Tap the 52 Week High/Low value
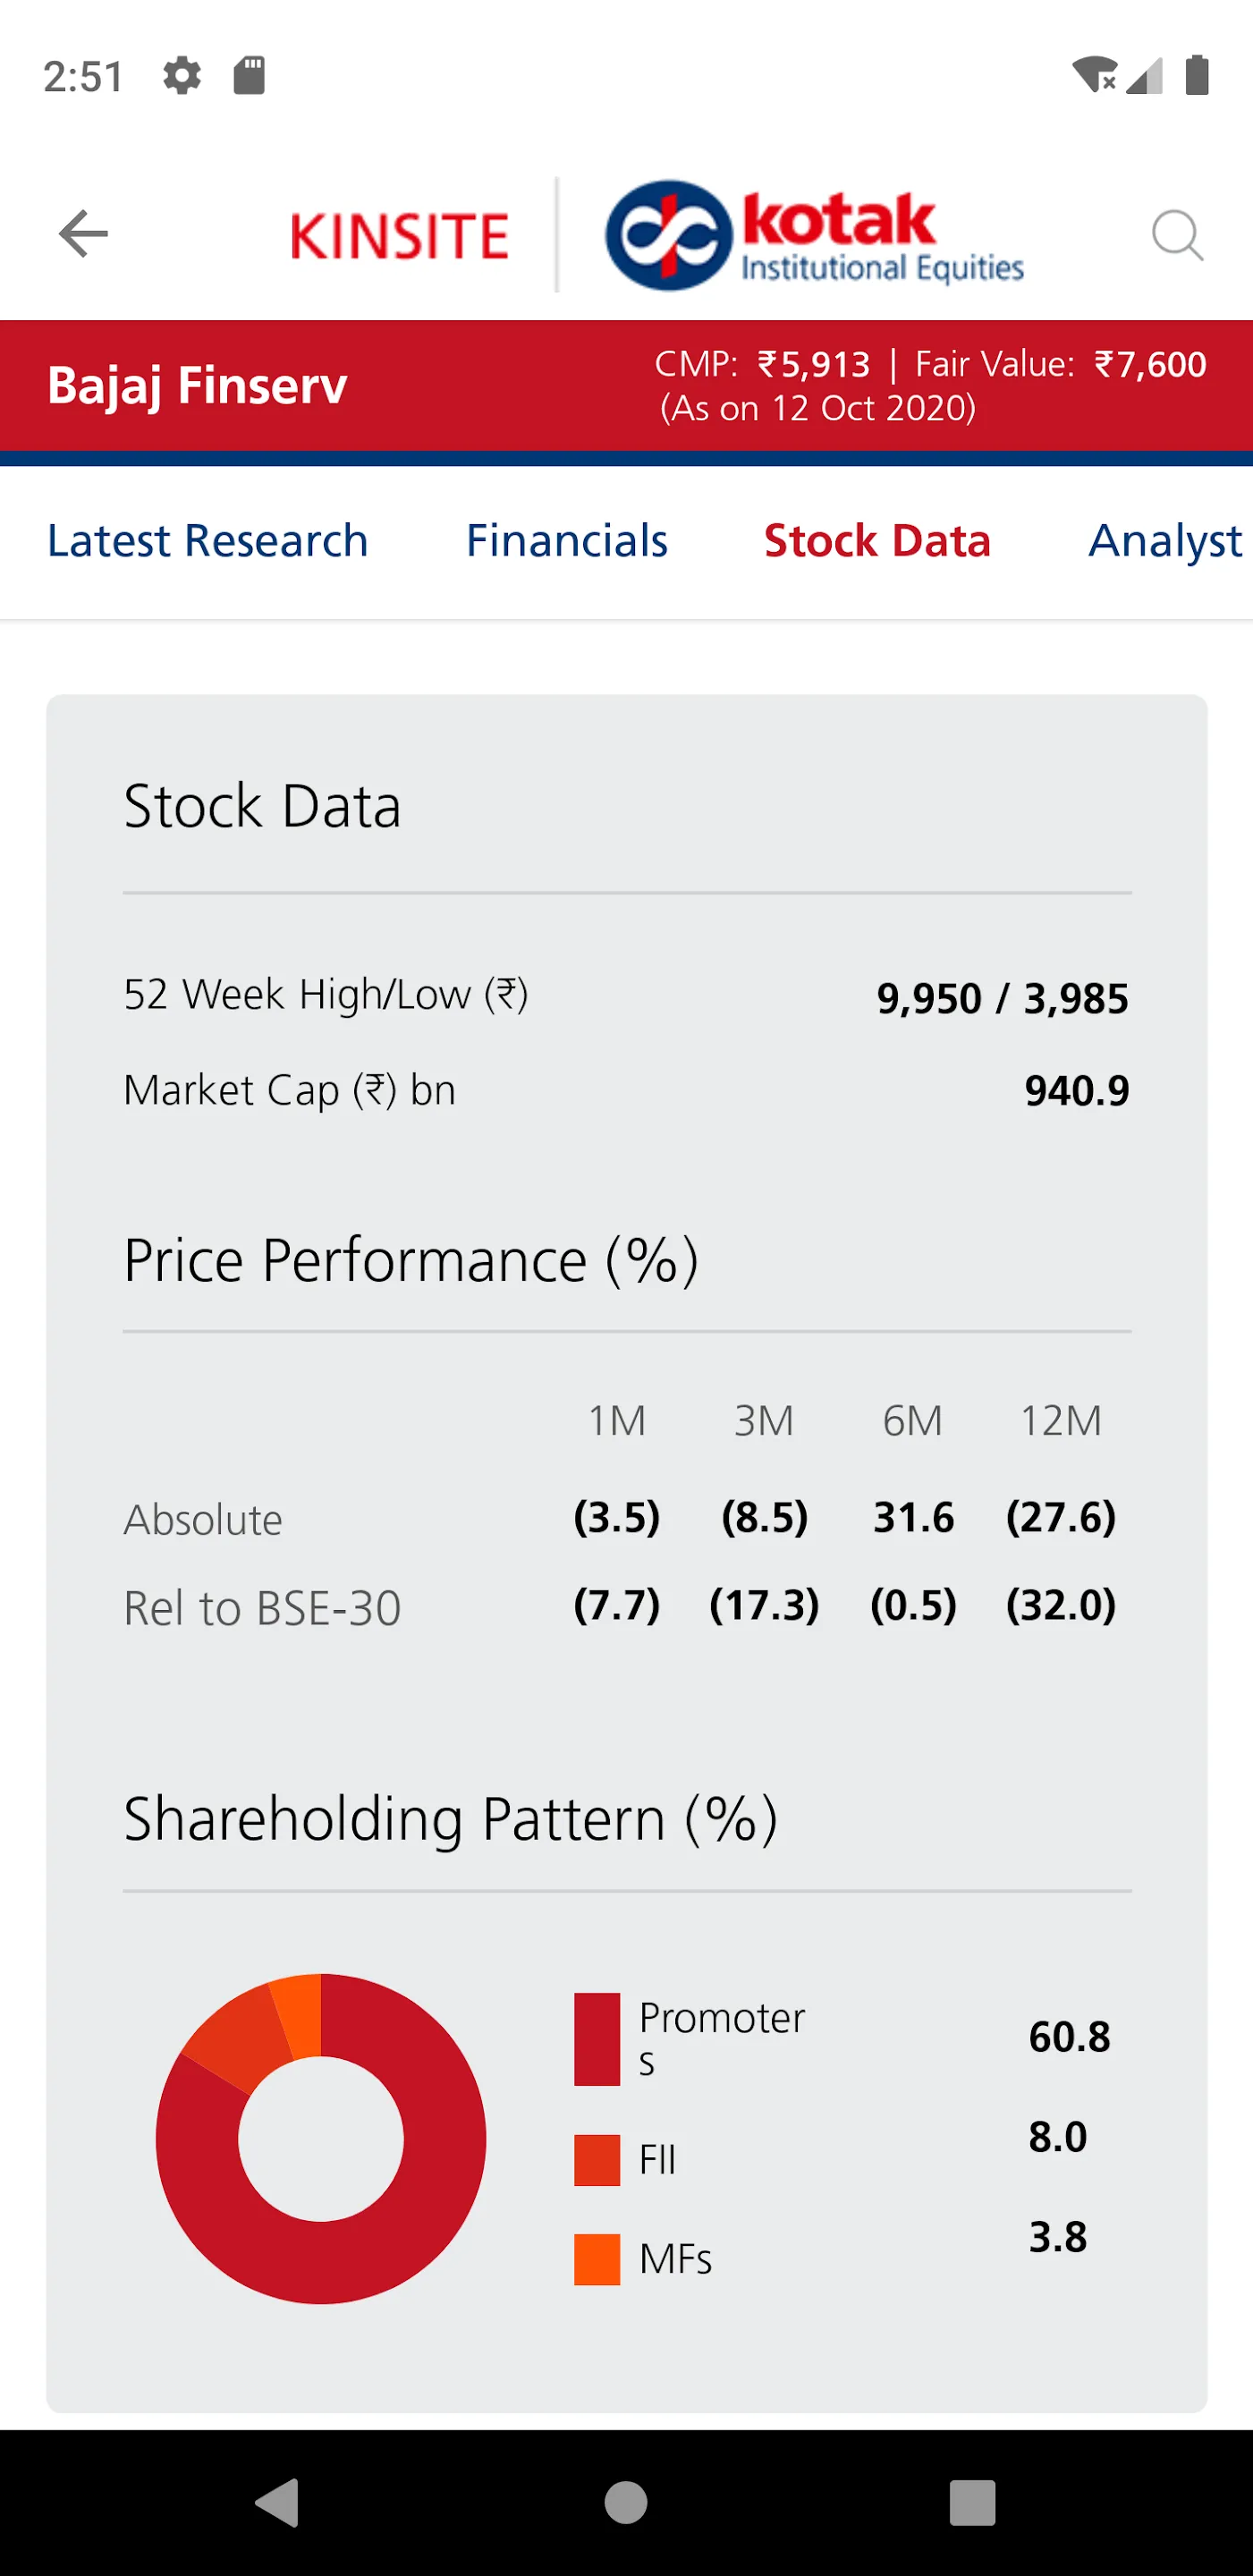Screen dimensions: 1253x2576 [1003, 998]
